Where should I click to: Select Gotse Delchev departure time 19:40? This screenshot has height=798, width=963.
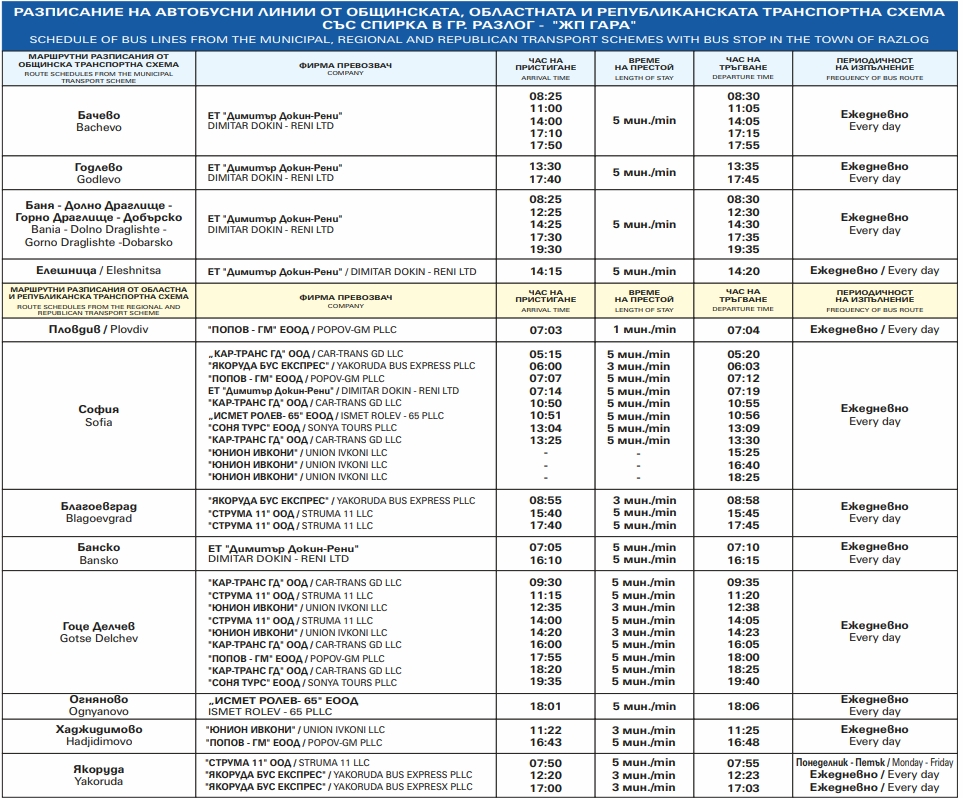pyautogui.click(x=743, y=681)
